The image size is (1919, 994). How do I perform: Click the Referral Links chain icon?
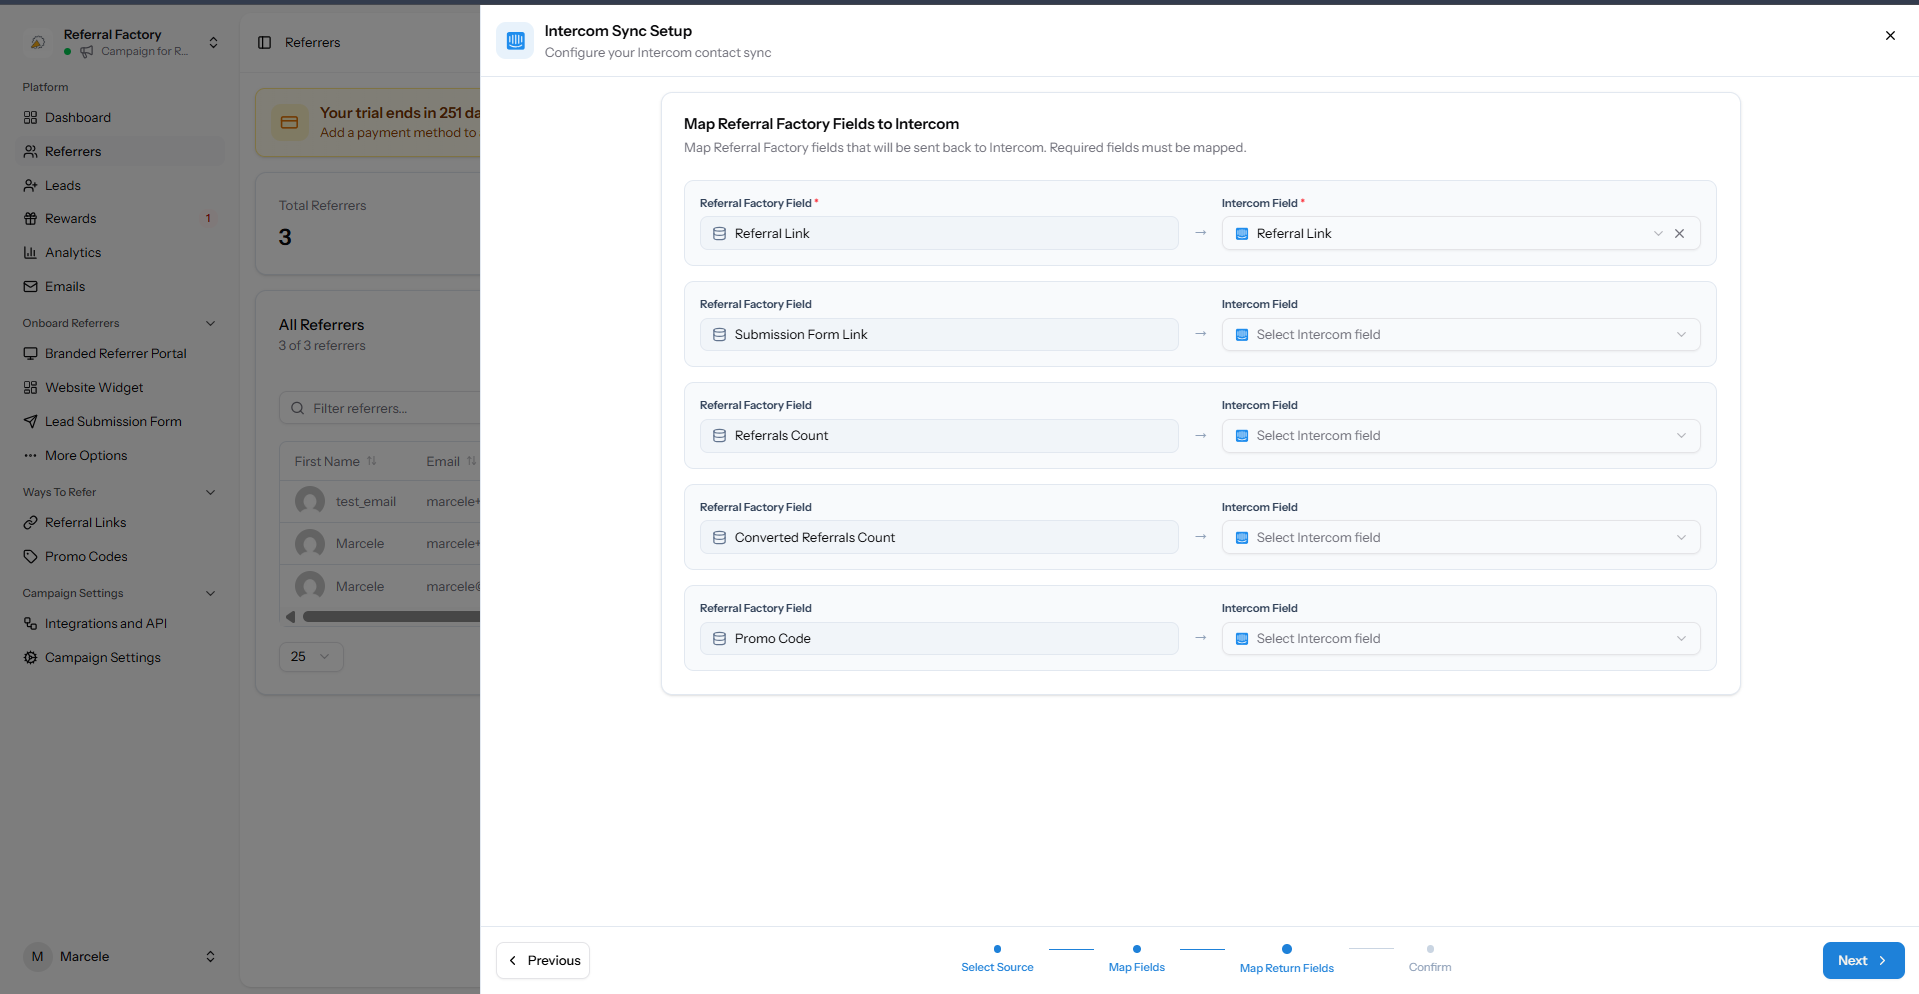point(30,523)
